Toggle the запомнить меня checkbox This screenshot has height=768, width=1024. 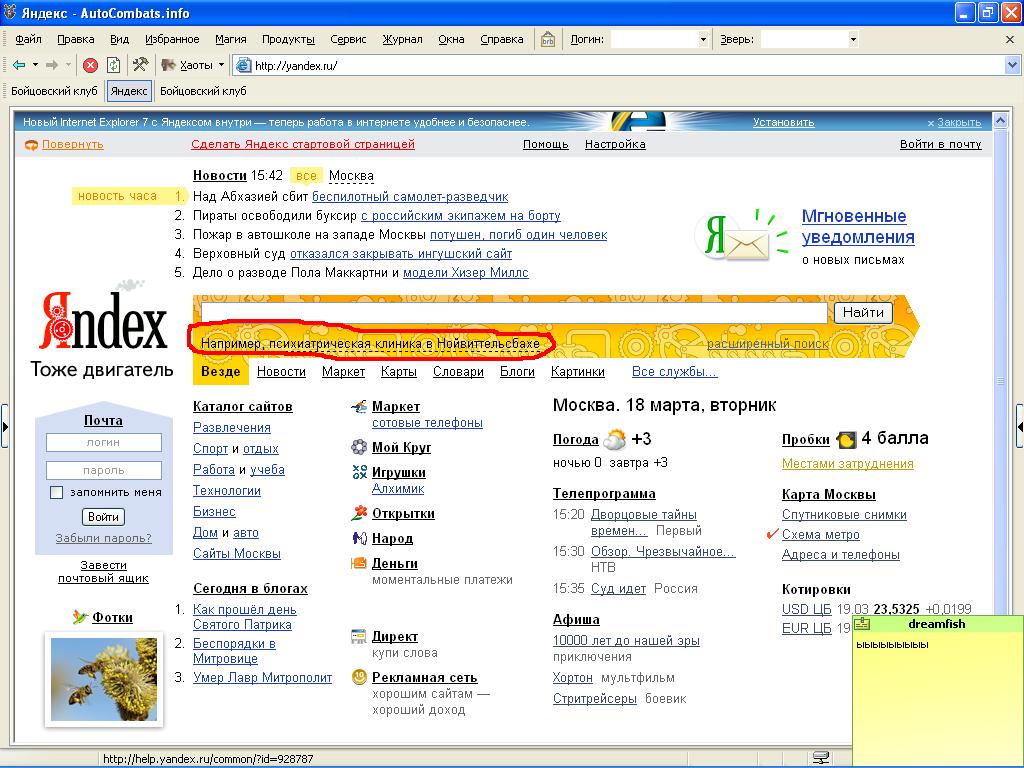click(x=57, y=492)
